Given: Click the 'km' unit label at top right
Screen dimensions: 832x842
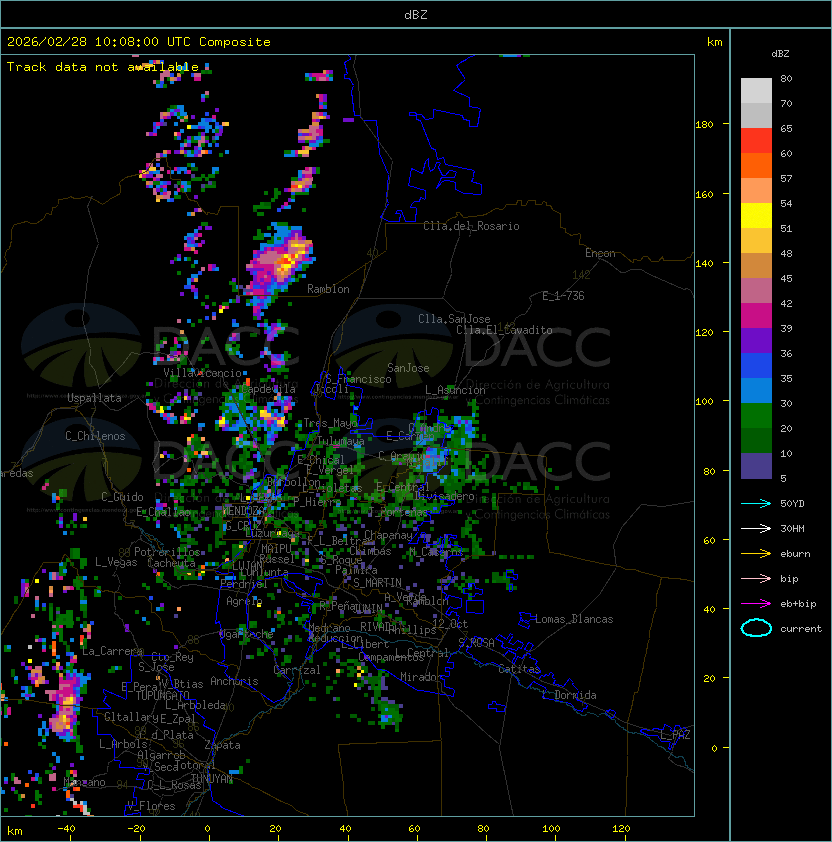Looking at the screenshot, I should tap(714, 42).
